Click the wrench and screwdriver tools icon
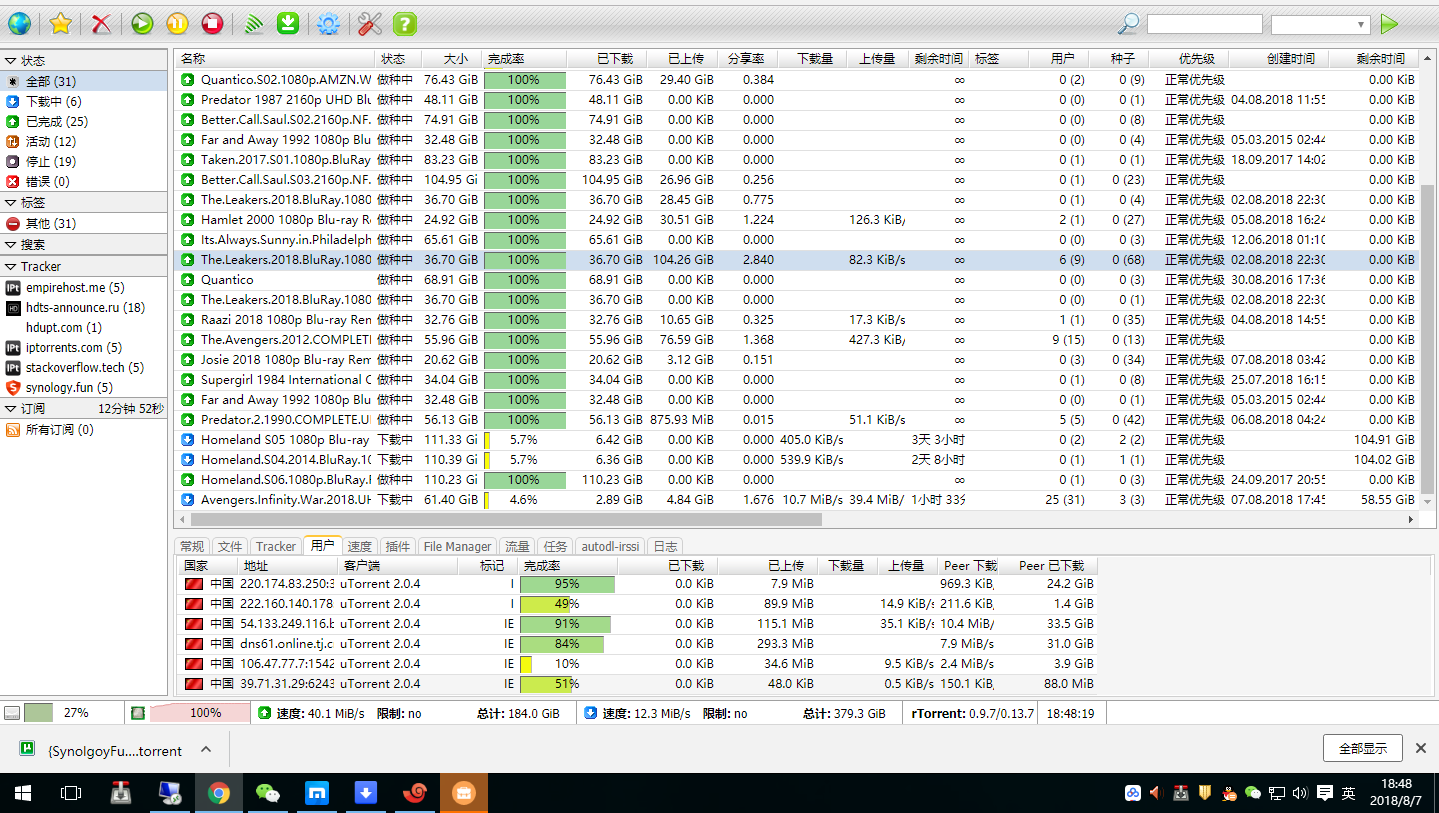 (x=369, y=23)
